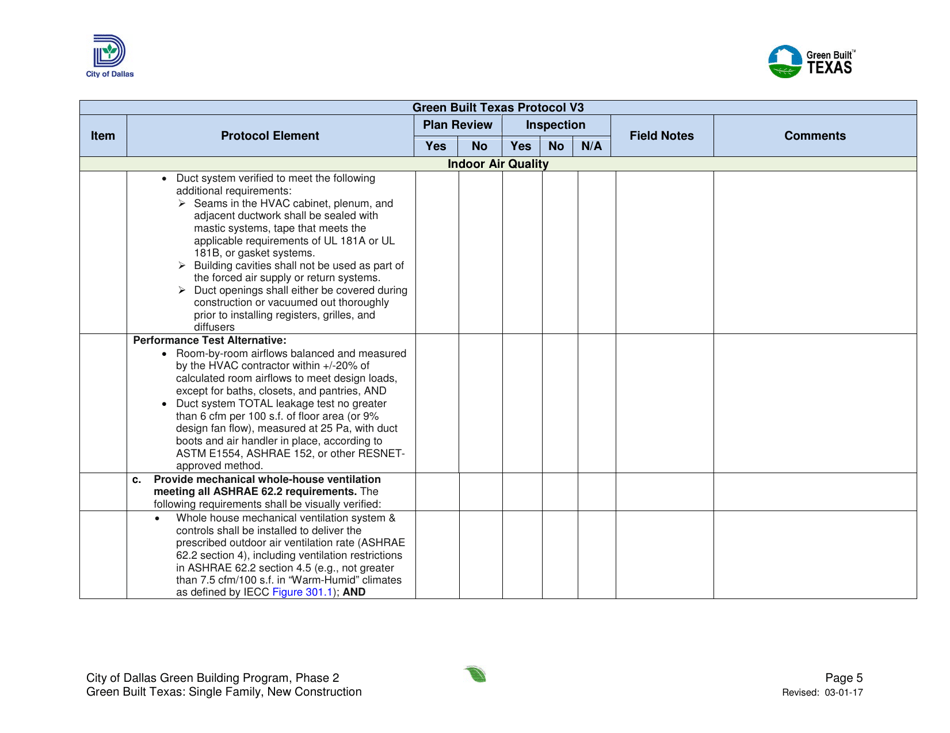Select the Green Built Texas logo
The width and height of the screenshot is (950, 733).
tap(810, 62)
